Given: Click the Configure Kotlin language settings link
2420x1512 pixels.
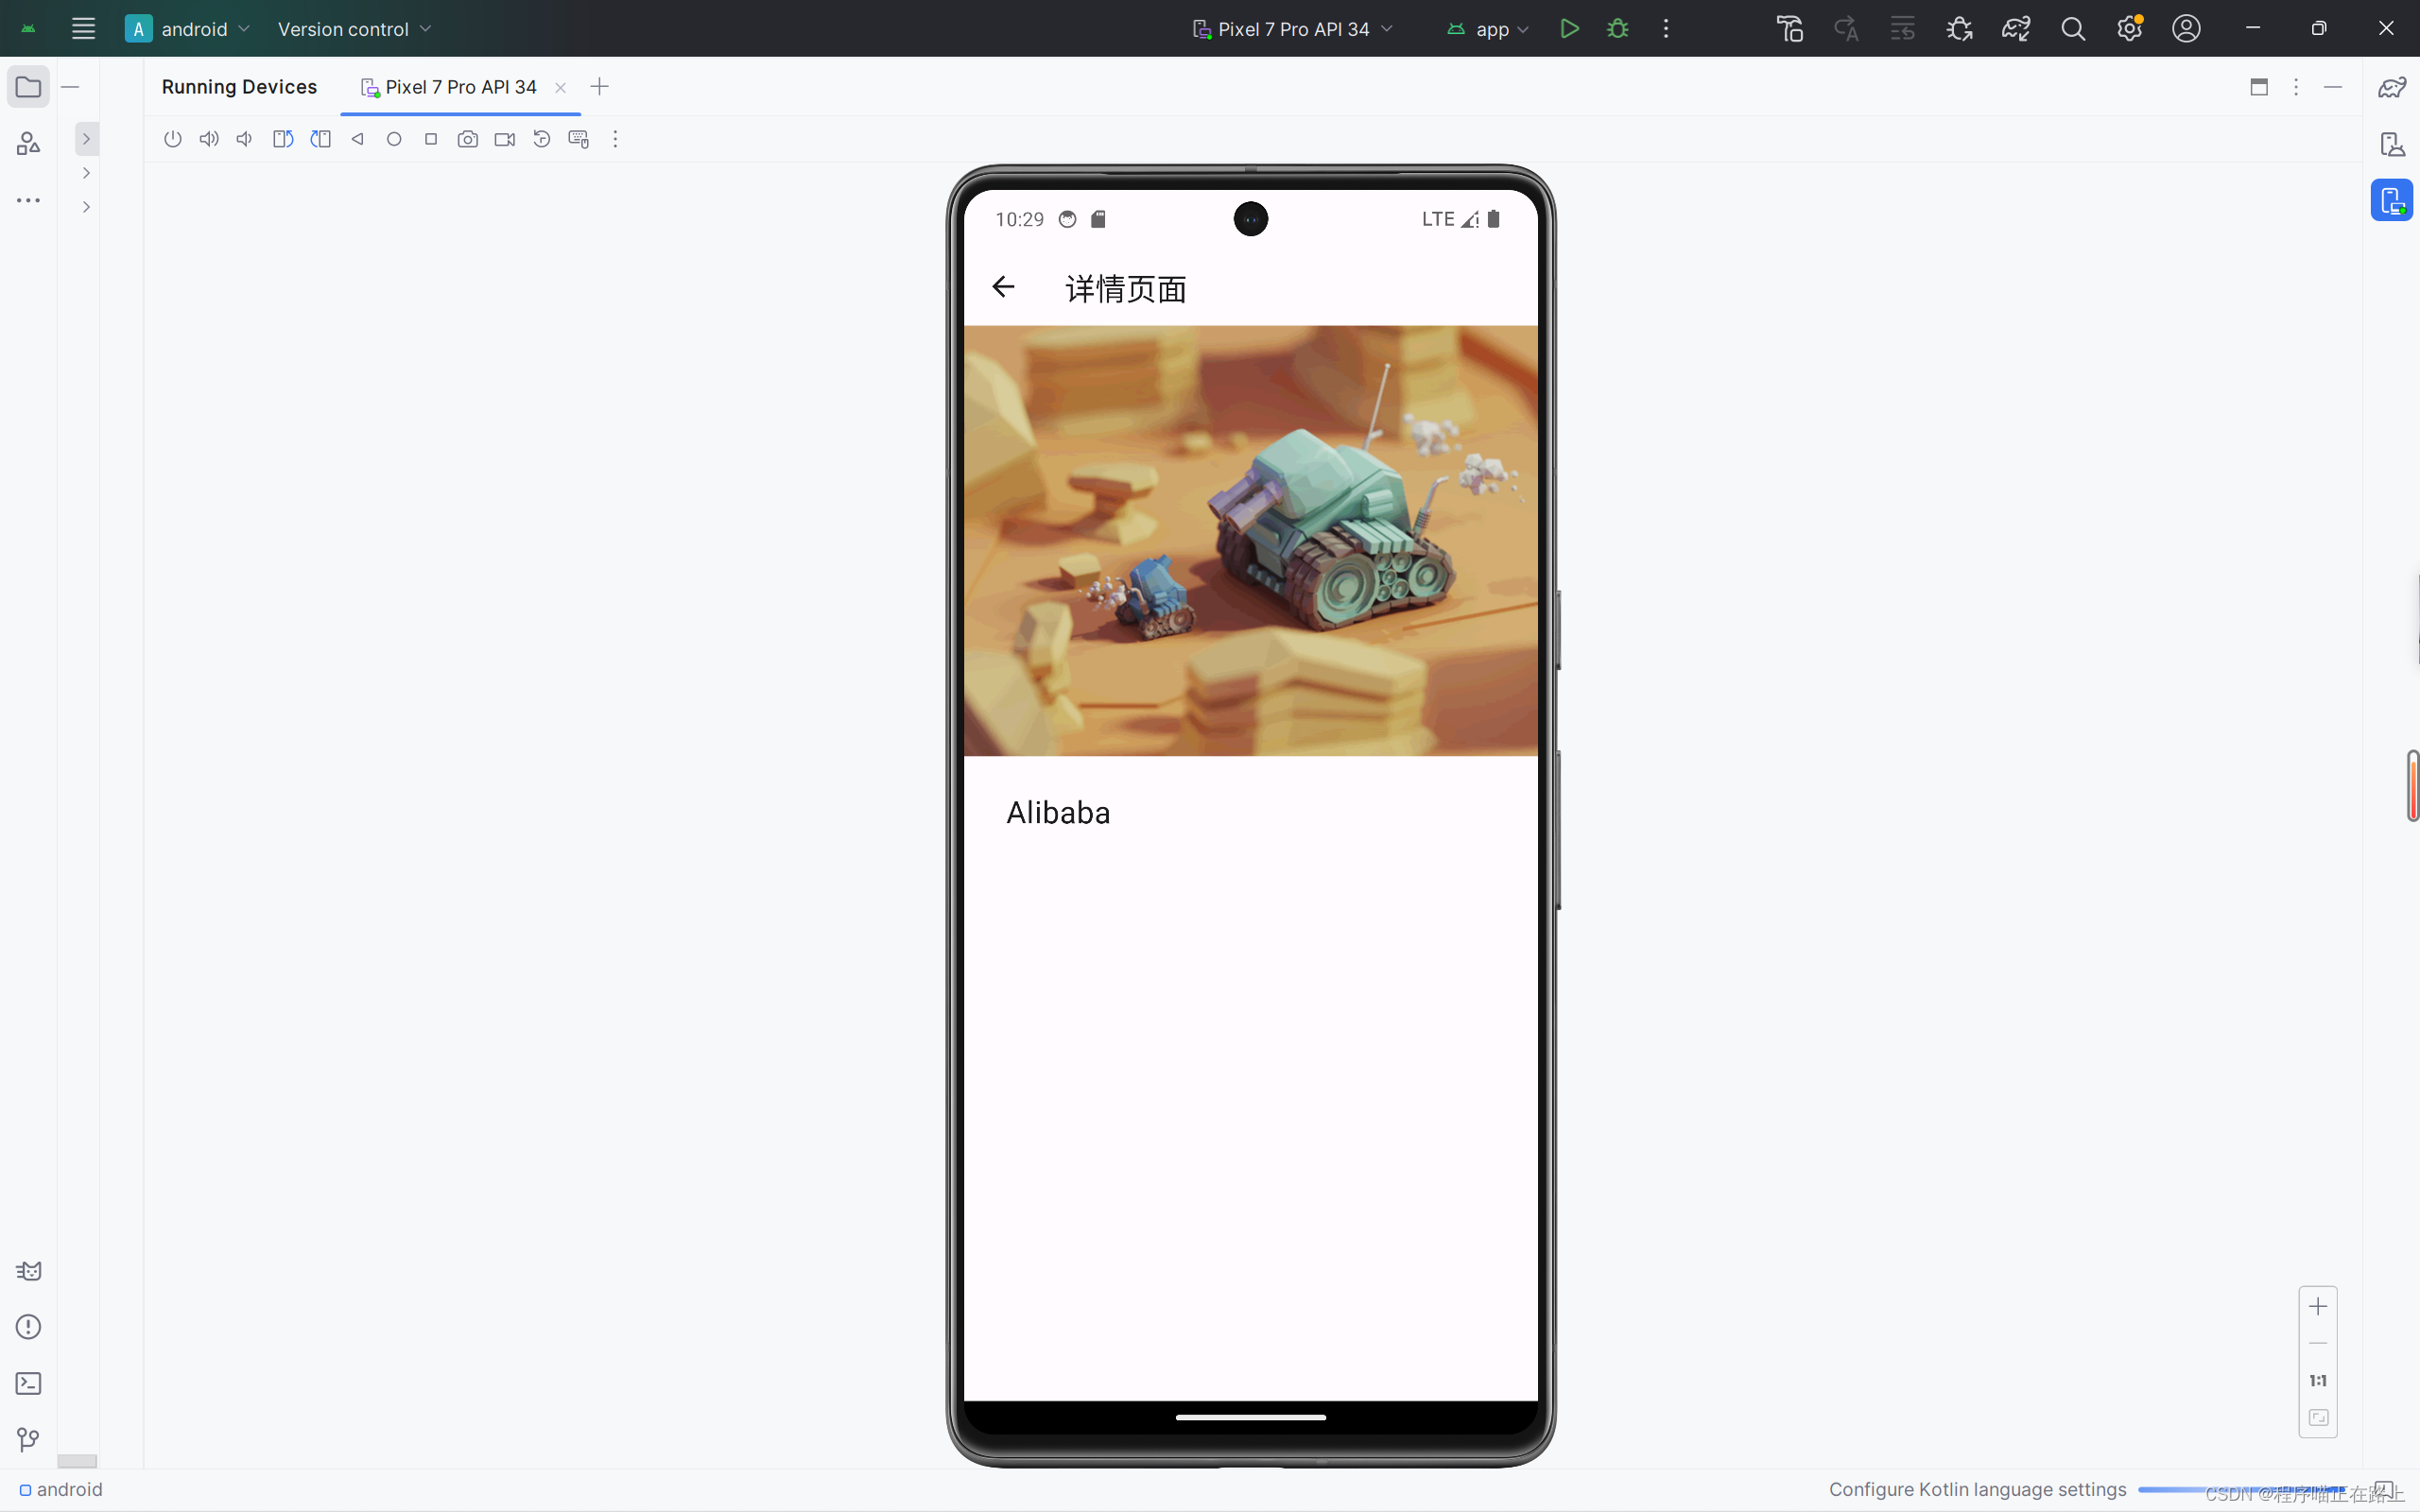Looking at the screenshot, I should click(x=1977, y=1489).
